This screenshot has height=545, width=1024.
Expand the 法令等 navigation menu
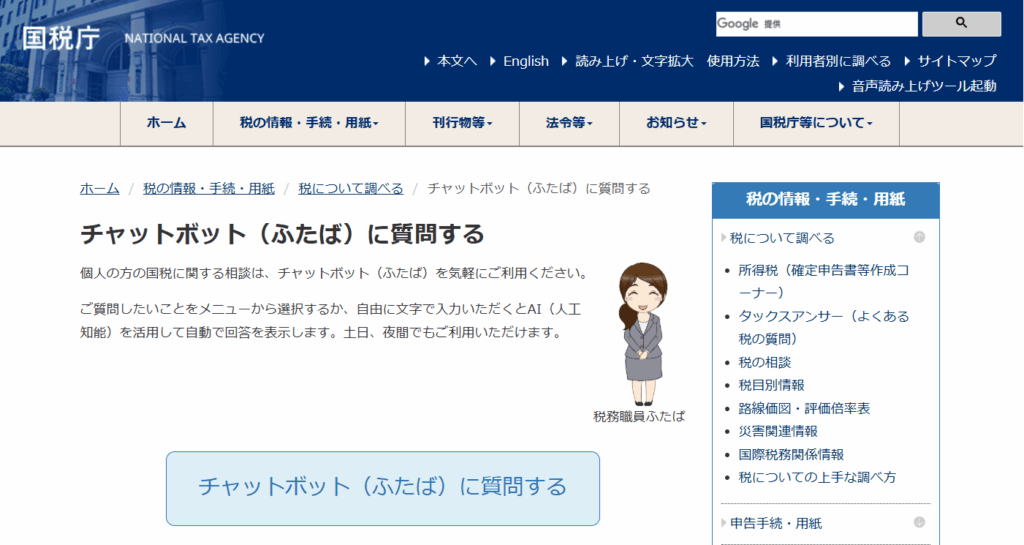569,123
